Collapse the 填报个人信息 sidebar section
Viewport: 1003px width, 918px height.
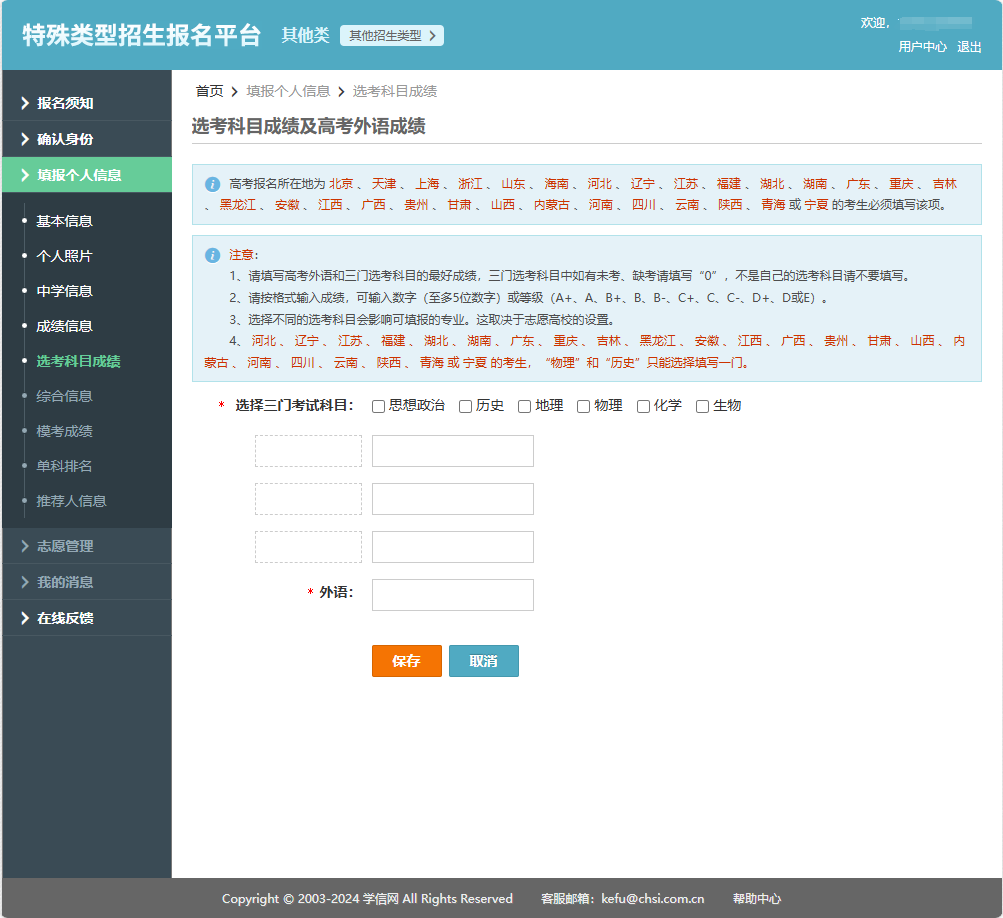coord(79,175)
